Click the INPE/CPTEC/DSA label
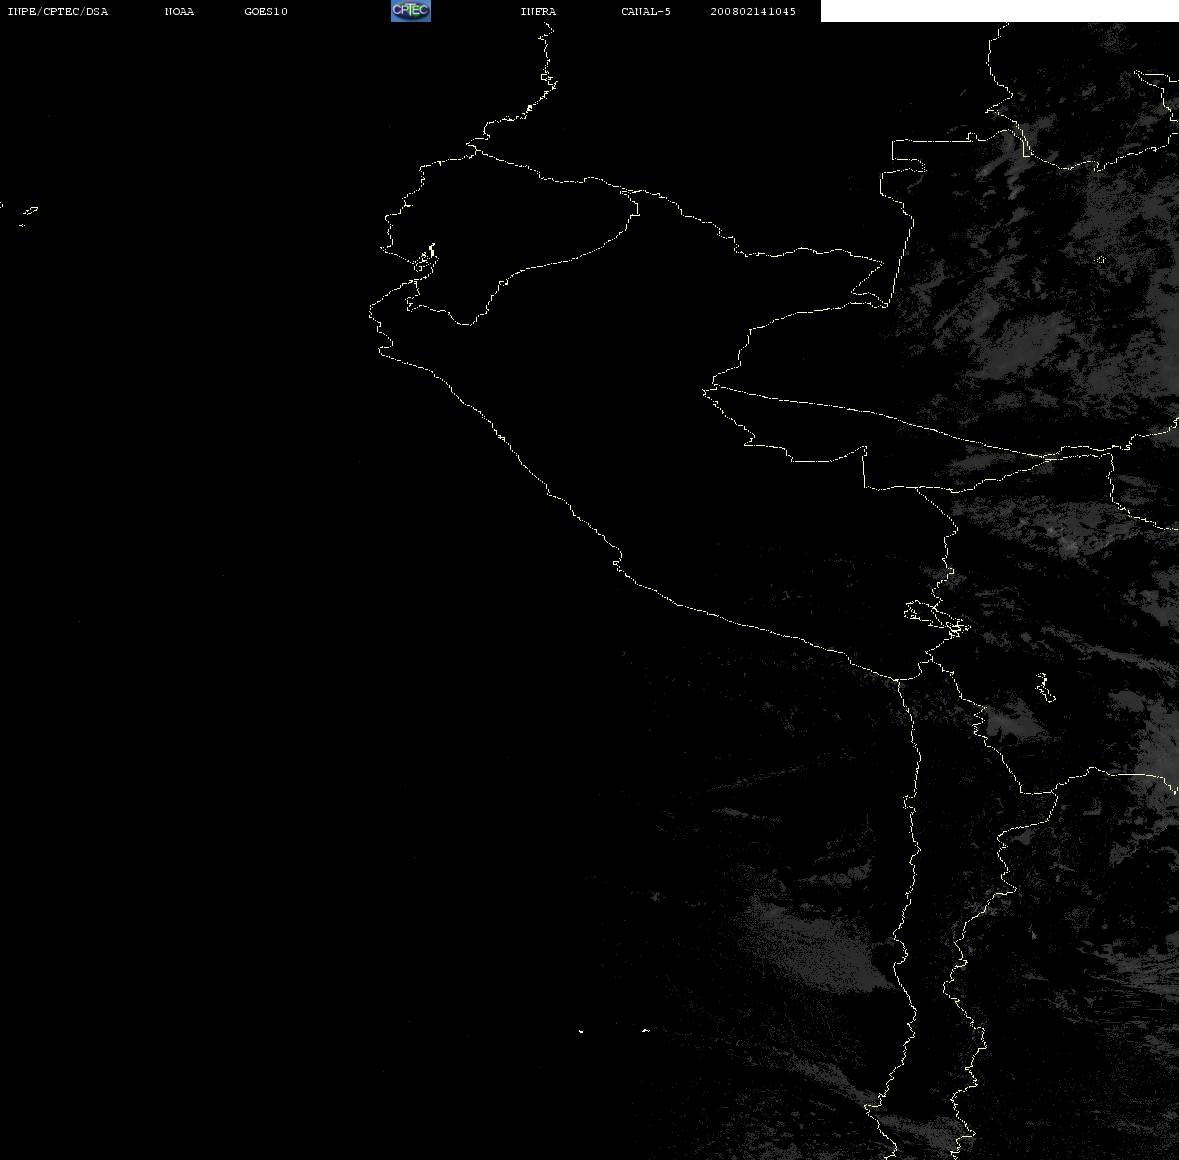This screenshot has height=1160, width=1179. click(57, 11)
